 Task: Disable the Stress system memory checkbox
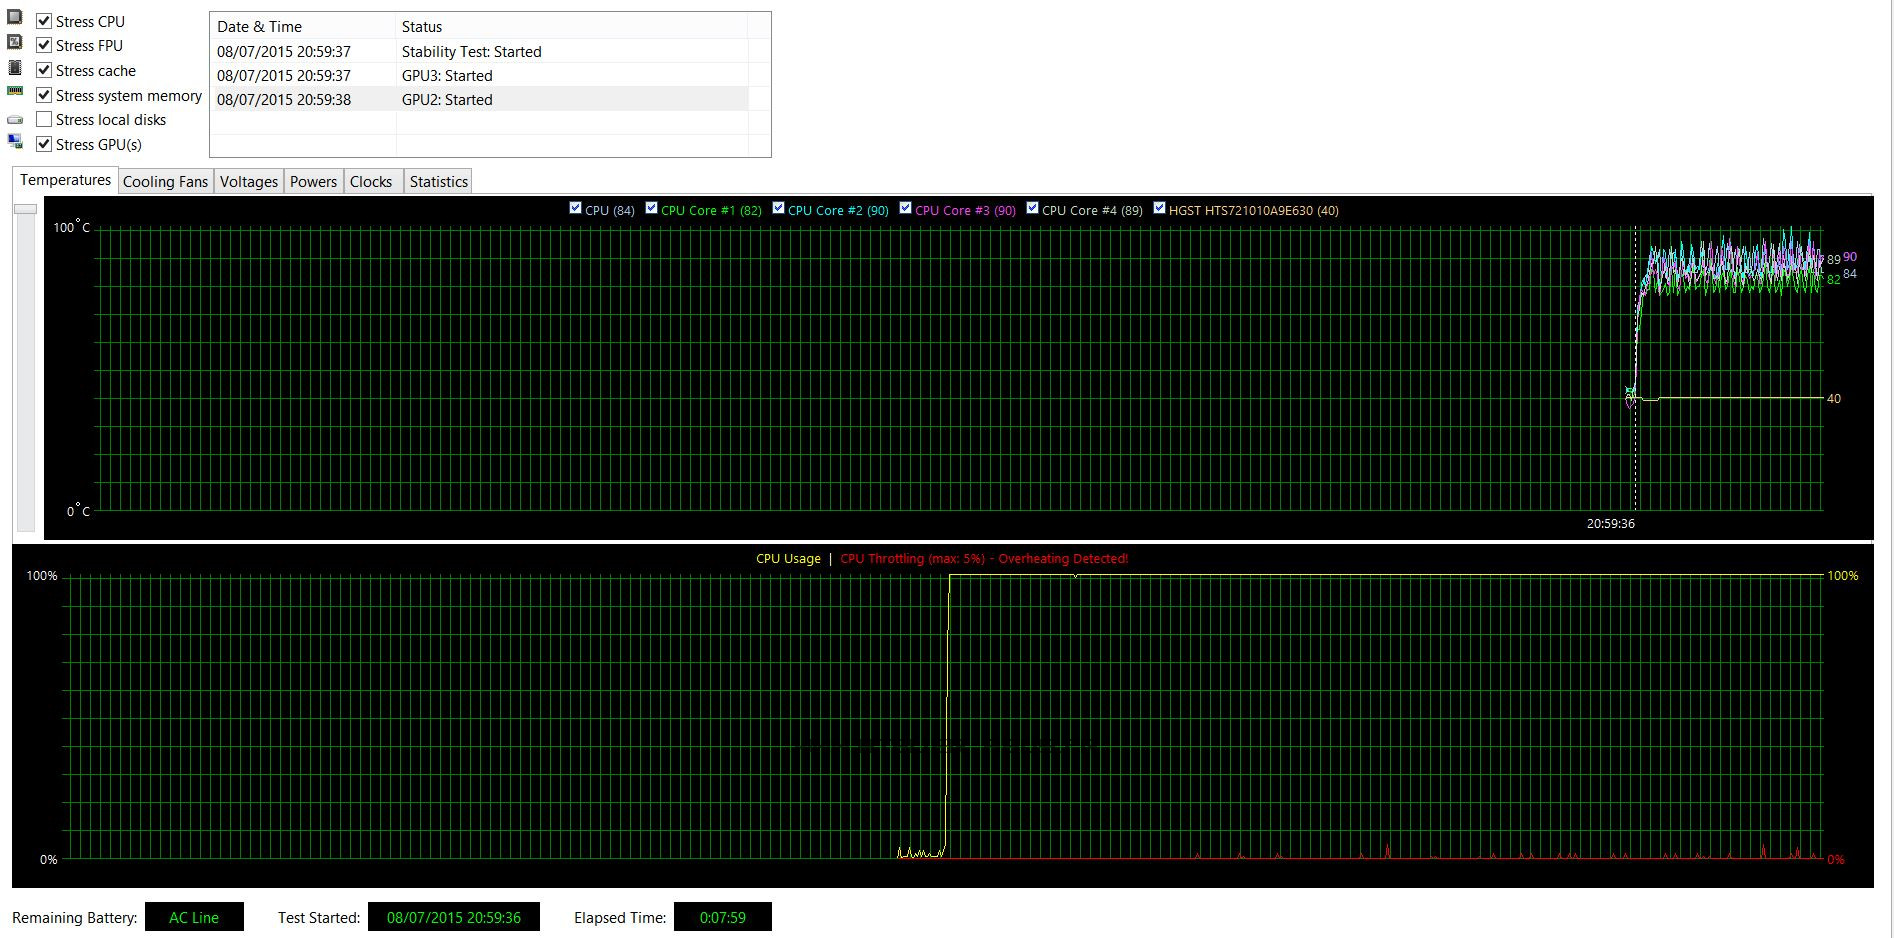(44, 95)
